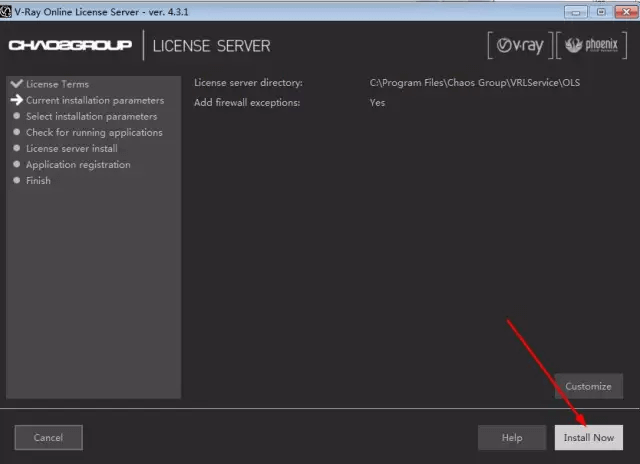Select the Check for running applications step

tap(94, 133)
